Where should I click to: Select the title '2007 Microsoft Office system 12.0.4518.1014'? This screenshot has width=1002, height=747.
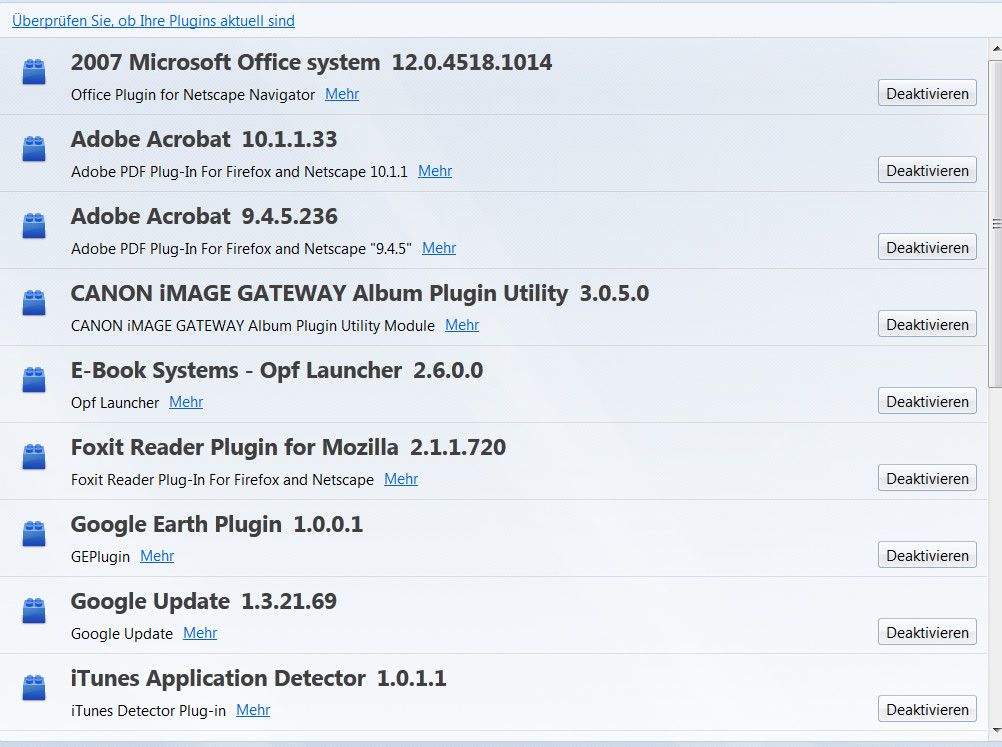coord(311,62)
